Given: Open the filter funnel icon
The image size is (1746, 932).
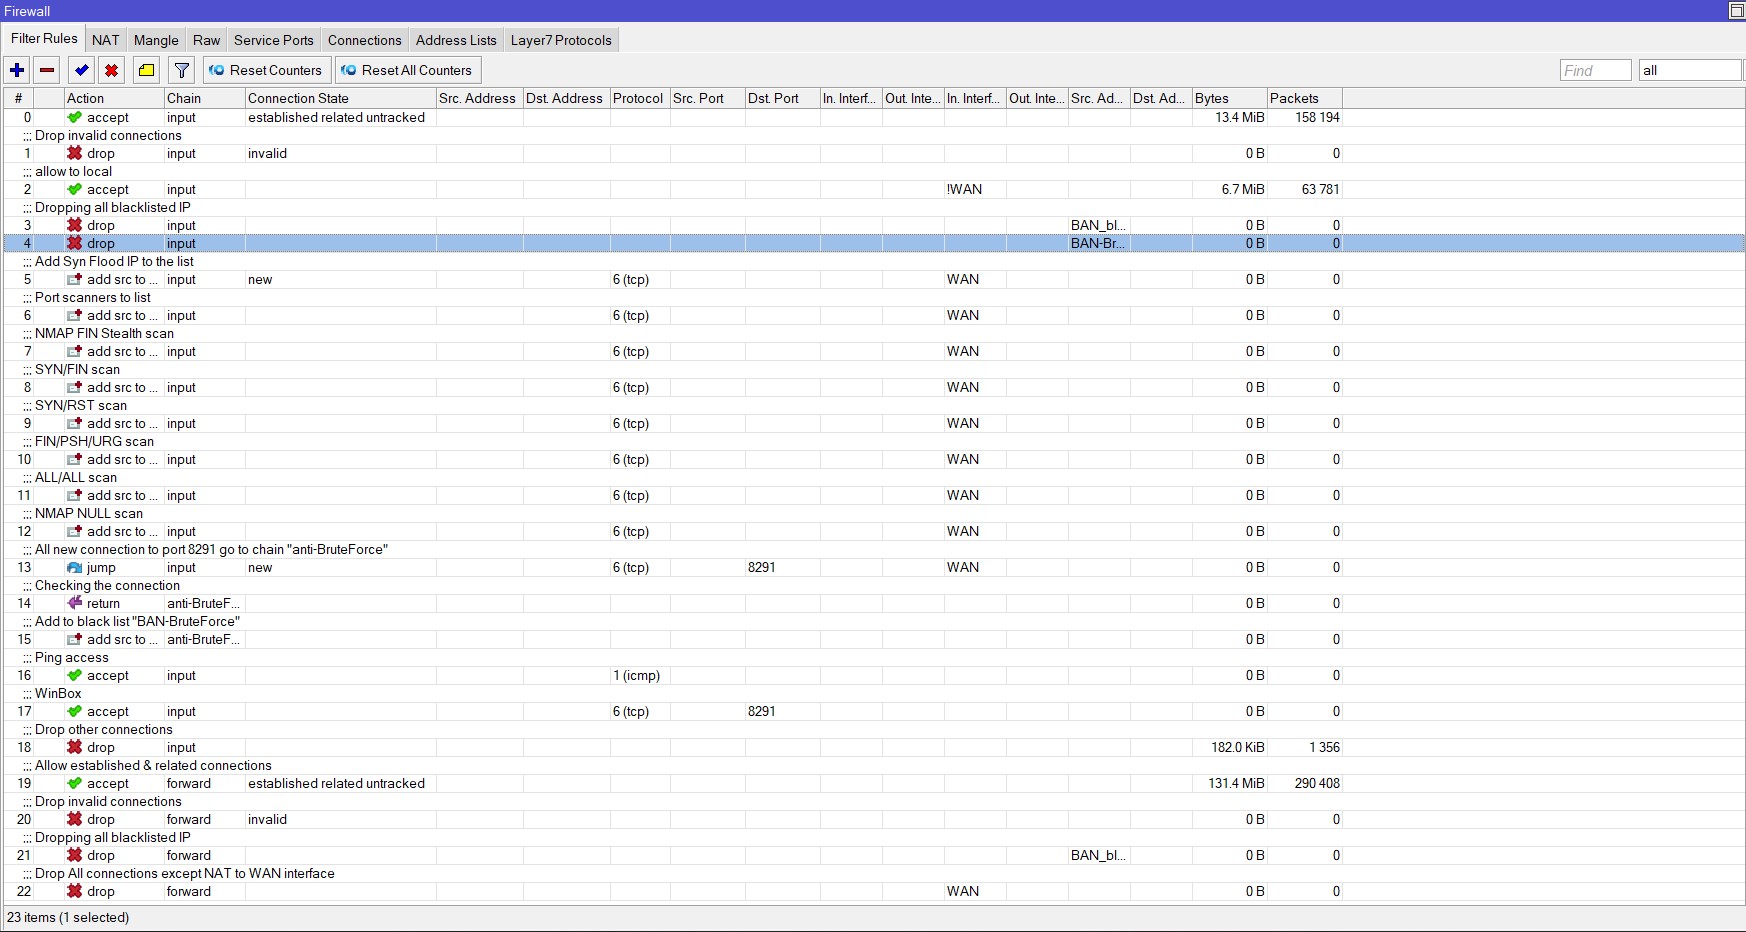Looking at the screenshot, I should (181, 70).
